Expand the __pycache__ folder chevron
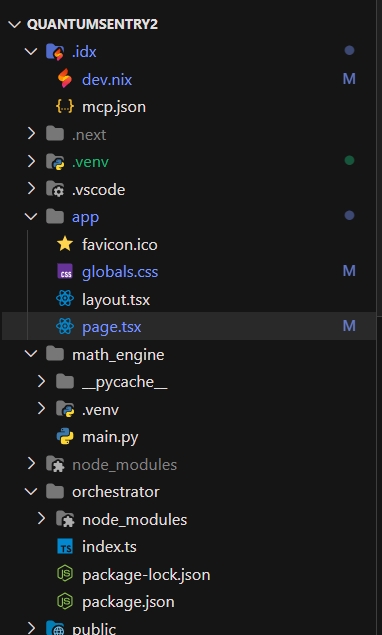382x635 pixels. point(41,381)
